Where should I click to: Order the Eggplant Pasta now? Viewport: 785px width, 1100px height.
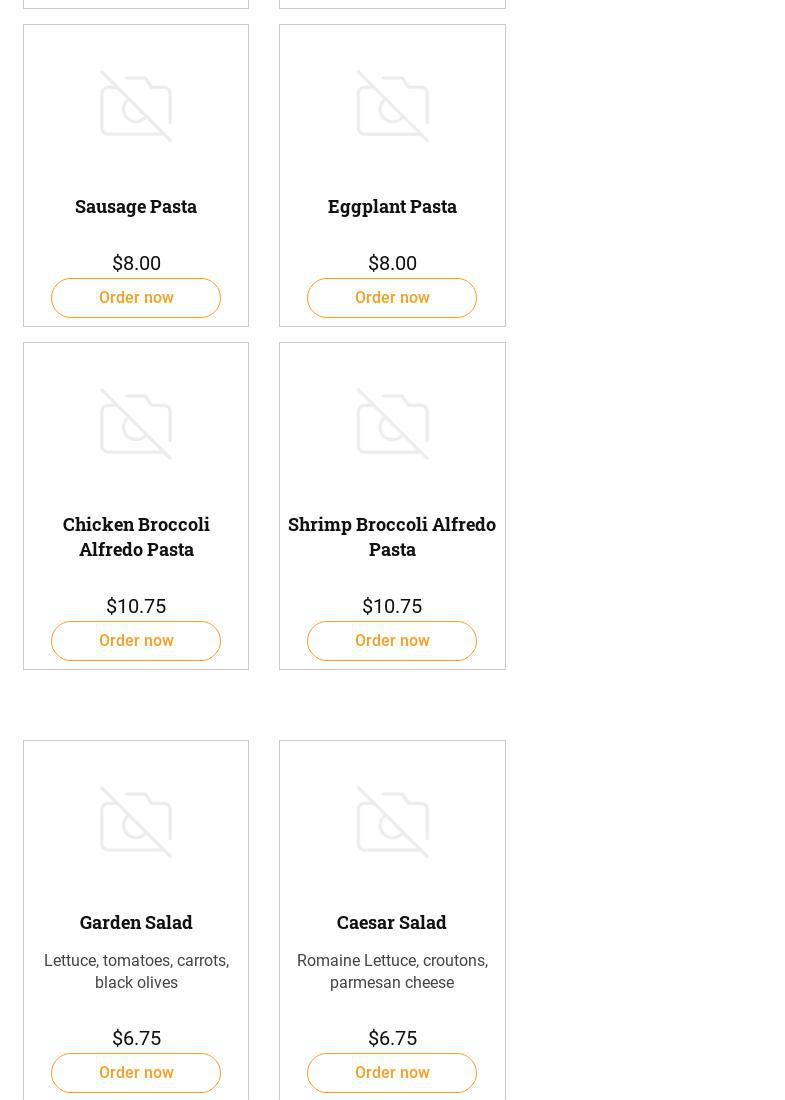[x=392, y=298]
